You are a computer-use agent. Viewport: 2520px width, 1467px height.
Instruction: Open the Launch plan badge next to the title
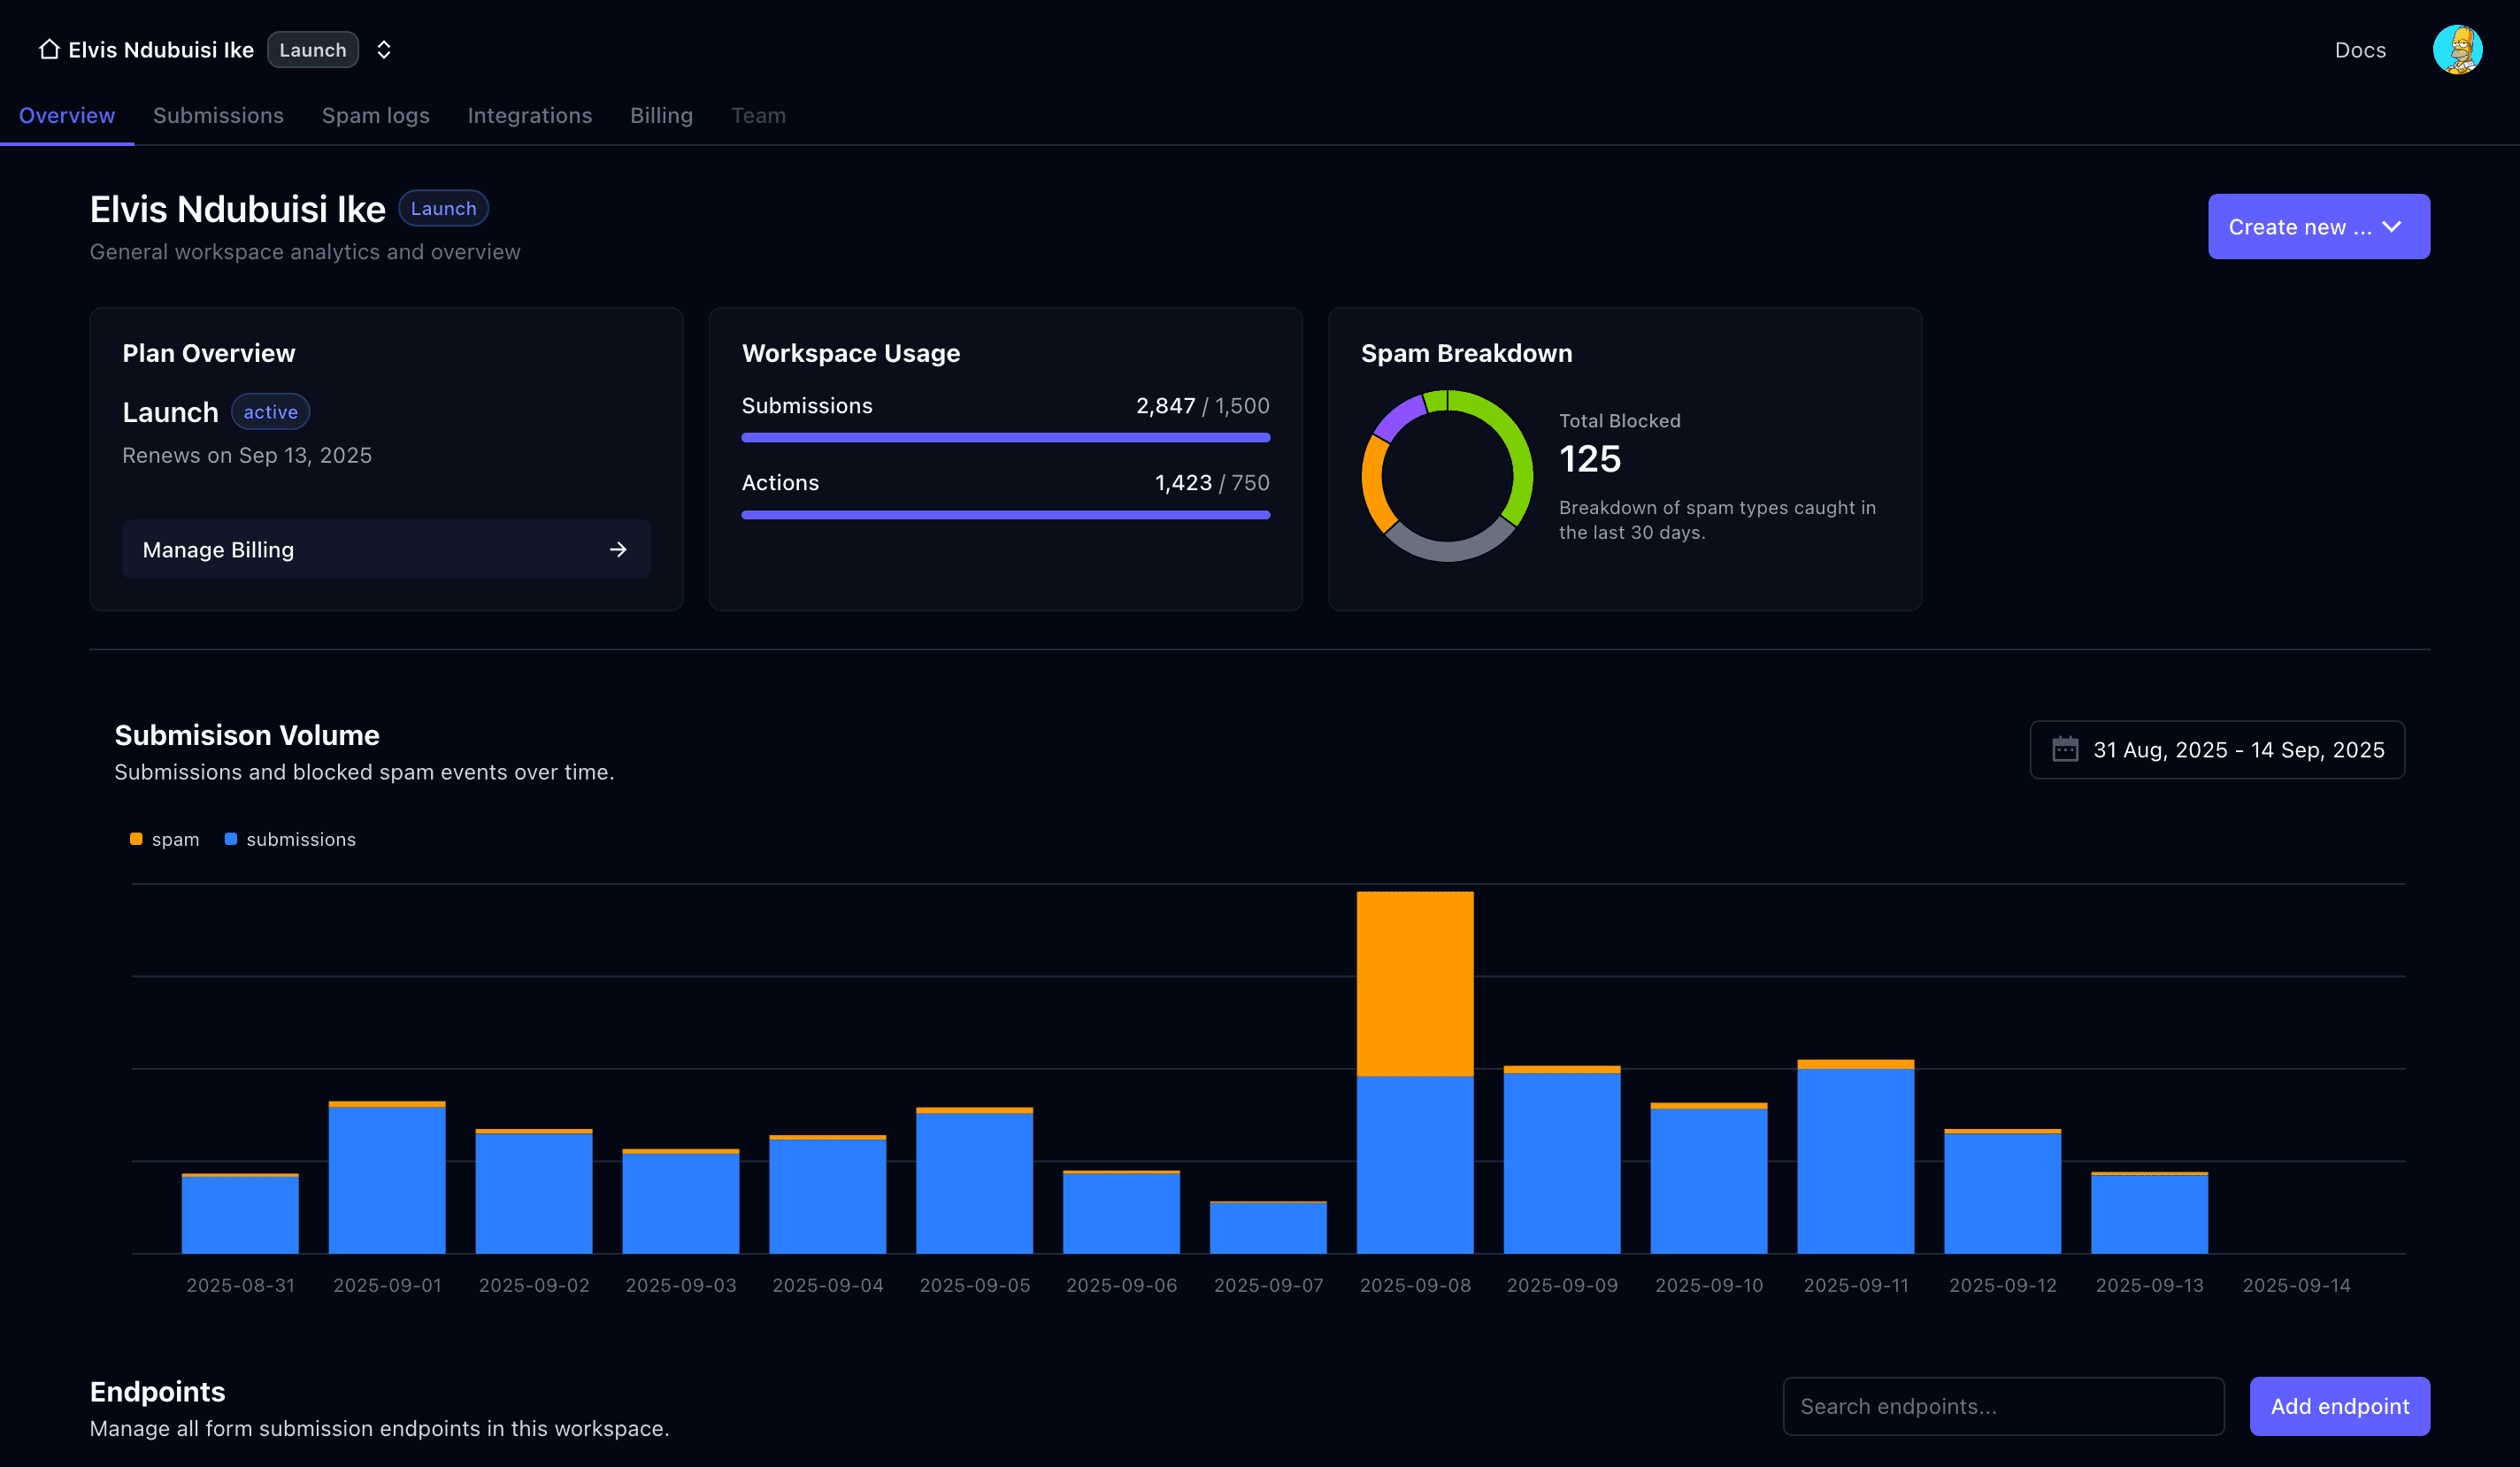pyautogui.click(x=443, y=208)
